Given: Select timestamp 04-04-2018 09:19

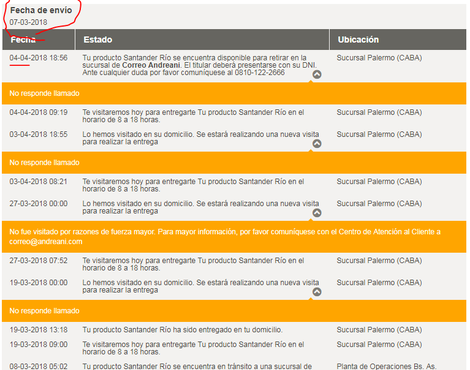Looking at the screenshot, I should pyautogui.click(x=38, y=112).
